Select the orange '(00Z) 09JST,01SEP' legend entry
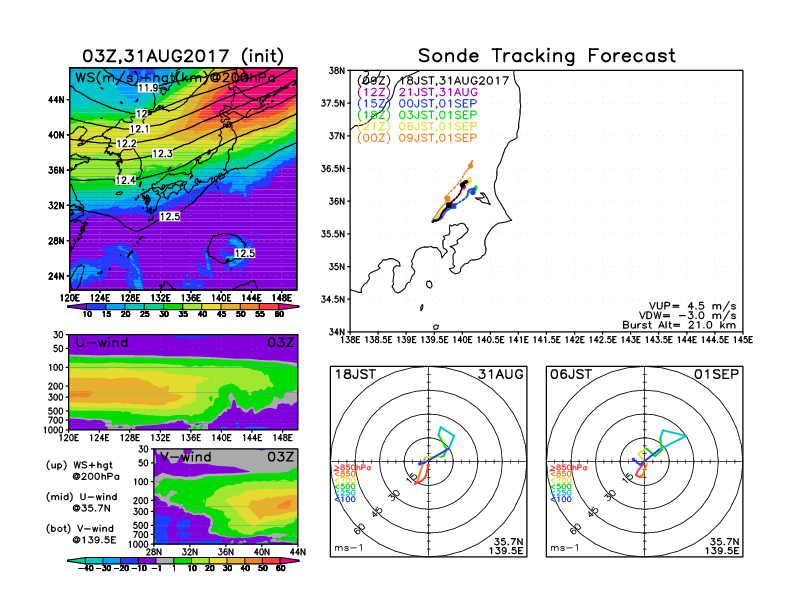Screen dimensions: 792x612 (417, 138)
